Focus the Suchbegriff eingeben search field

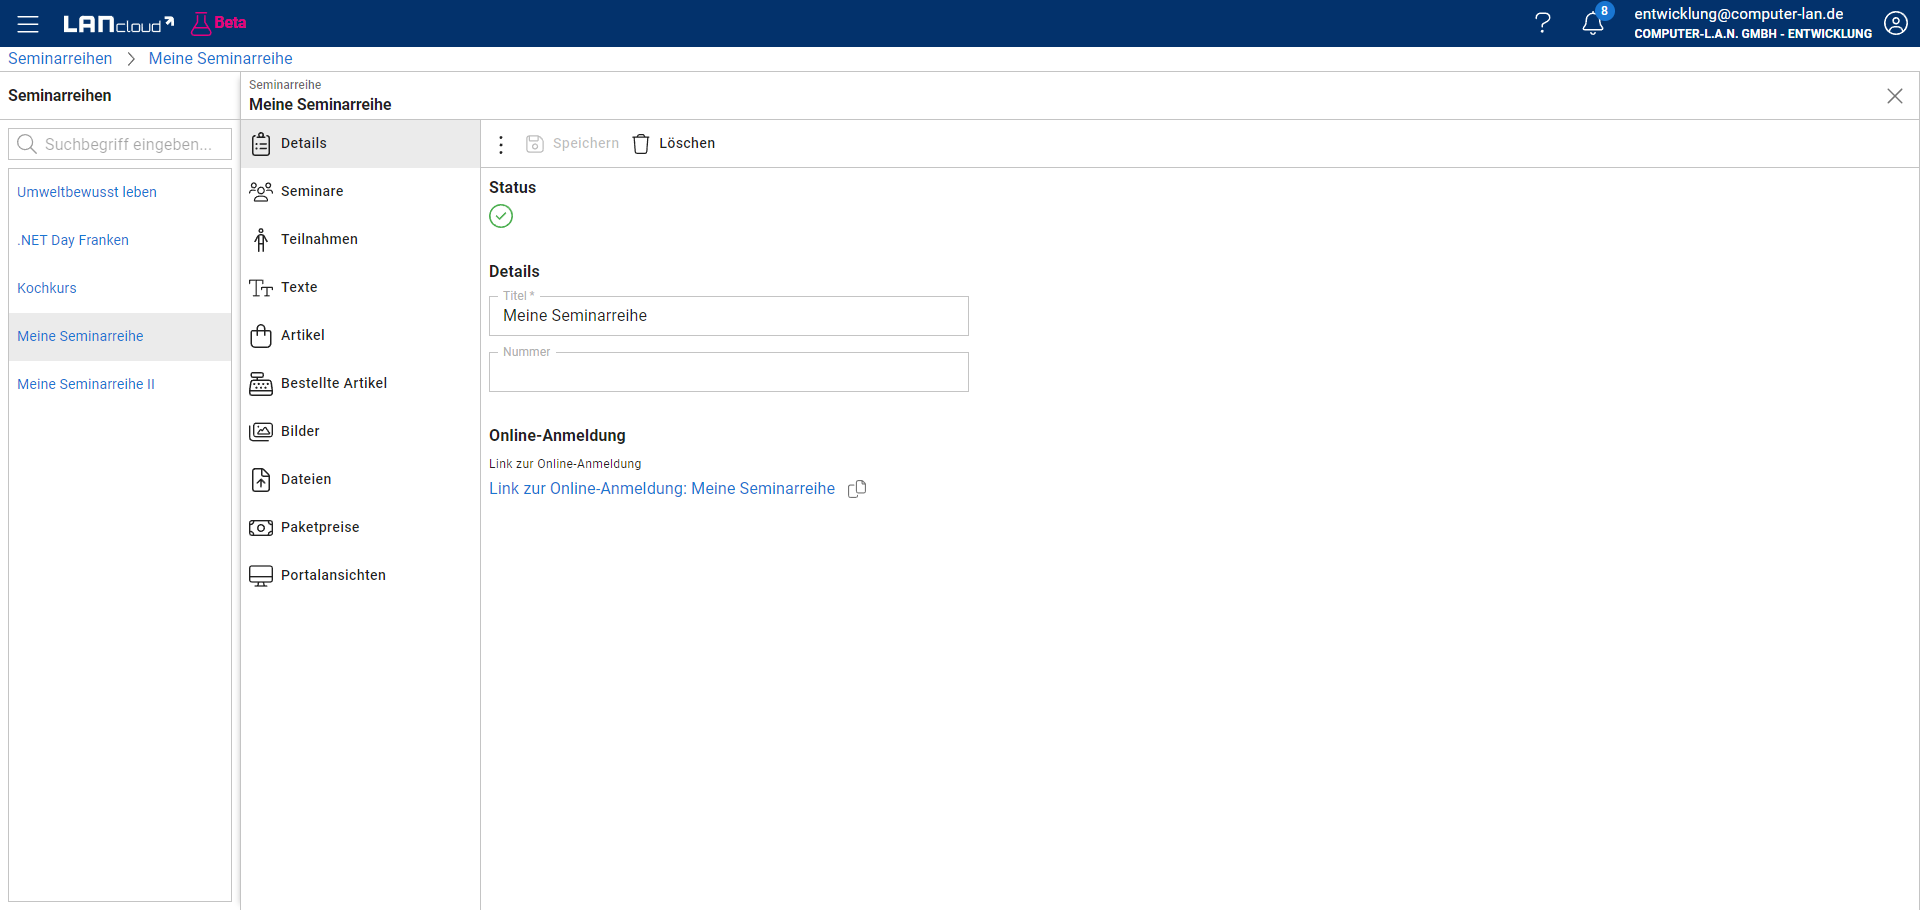pyautogui.click(x=120, y=144)
